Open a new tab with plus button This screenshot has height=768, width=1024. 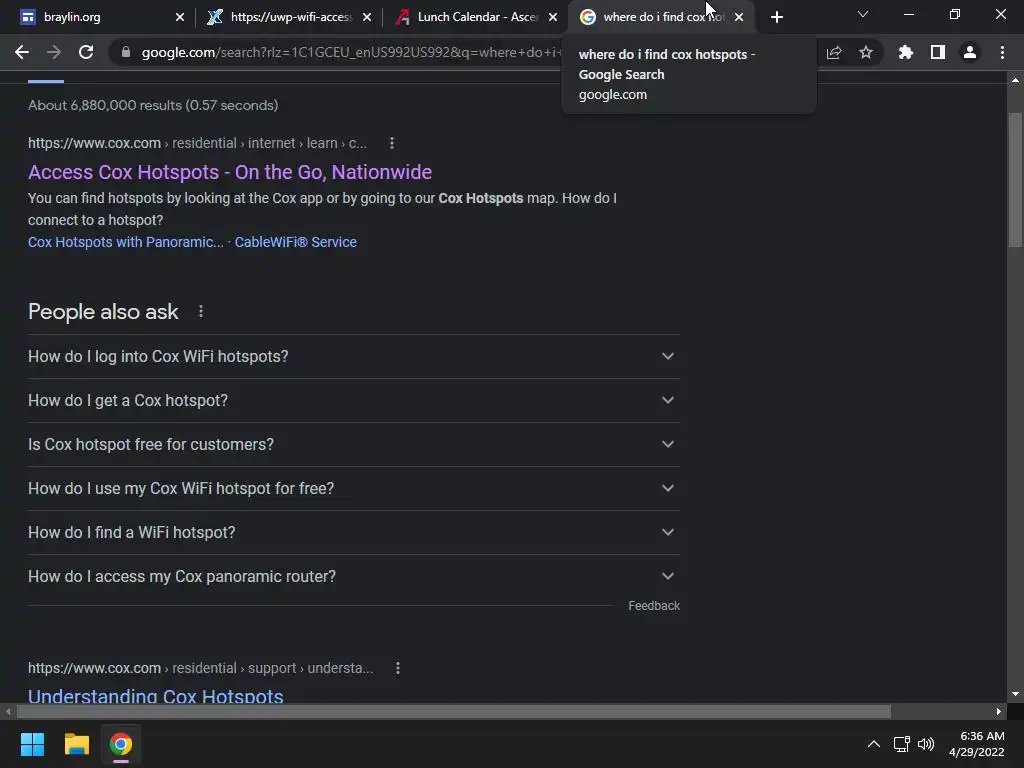[x=776, y=17]
